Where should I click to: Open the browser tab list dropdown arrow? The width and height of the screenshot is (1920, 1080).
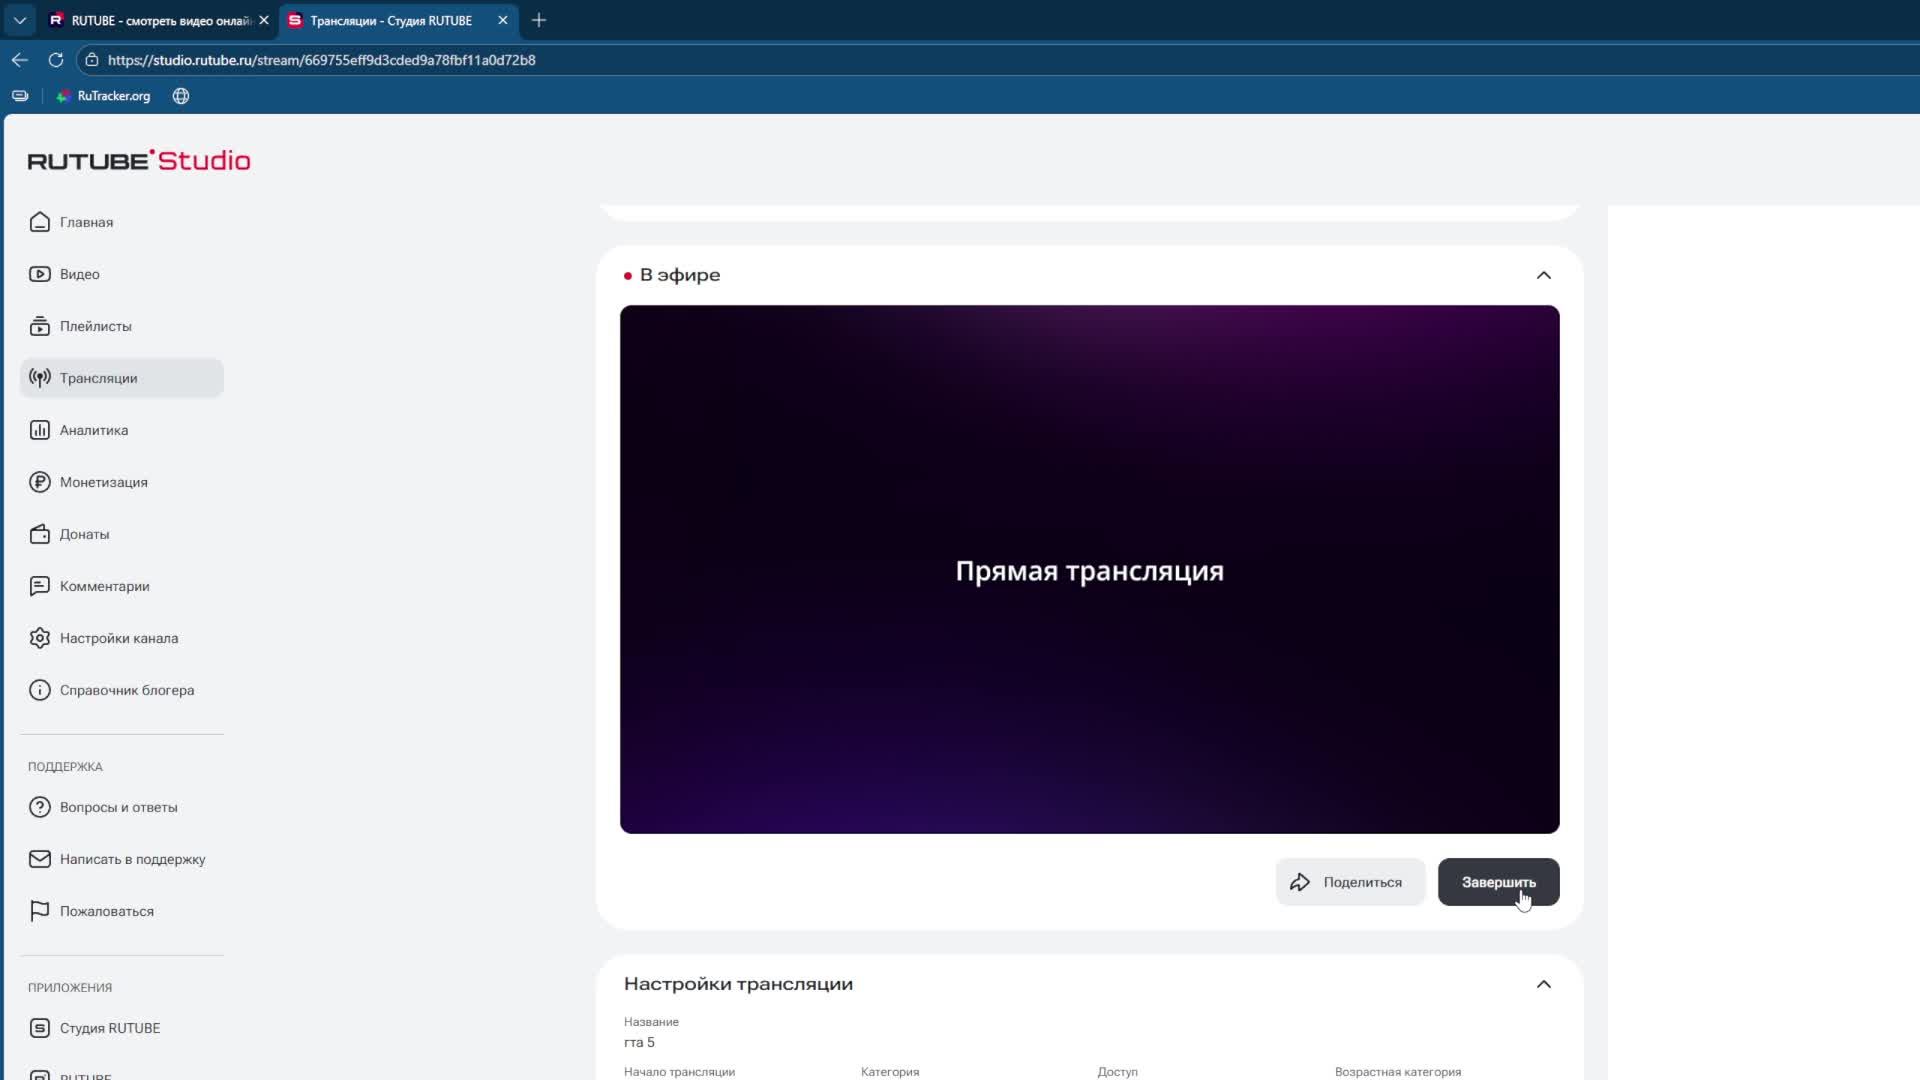click(19, 20)
